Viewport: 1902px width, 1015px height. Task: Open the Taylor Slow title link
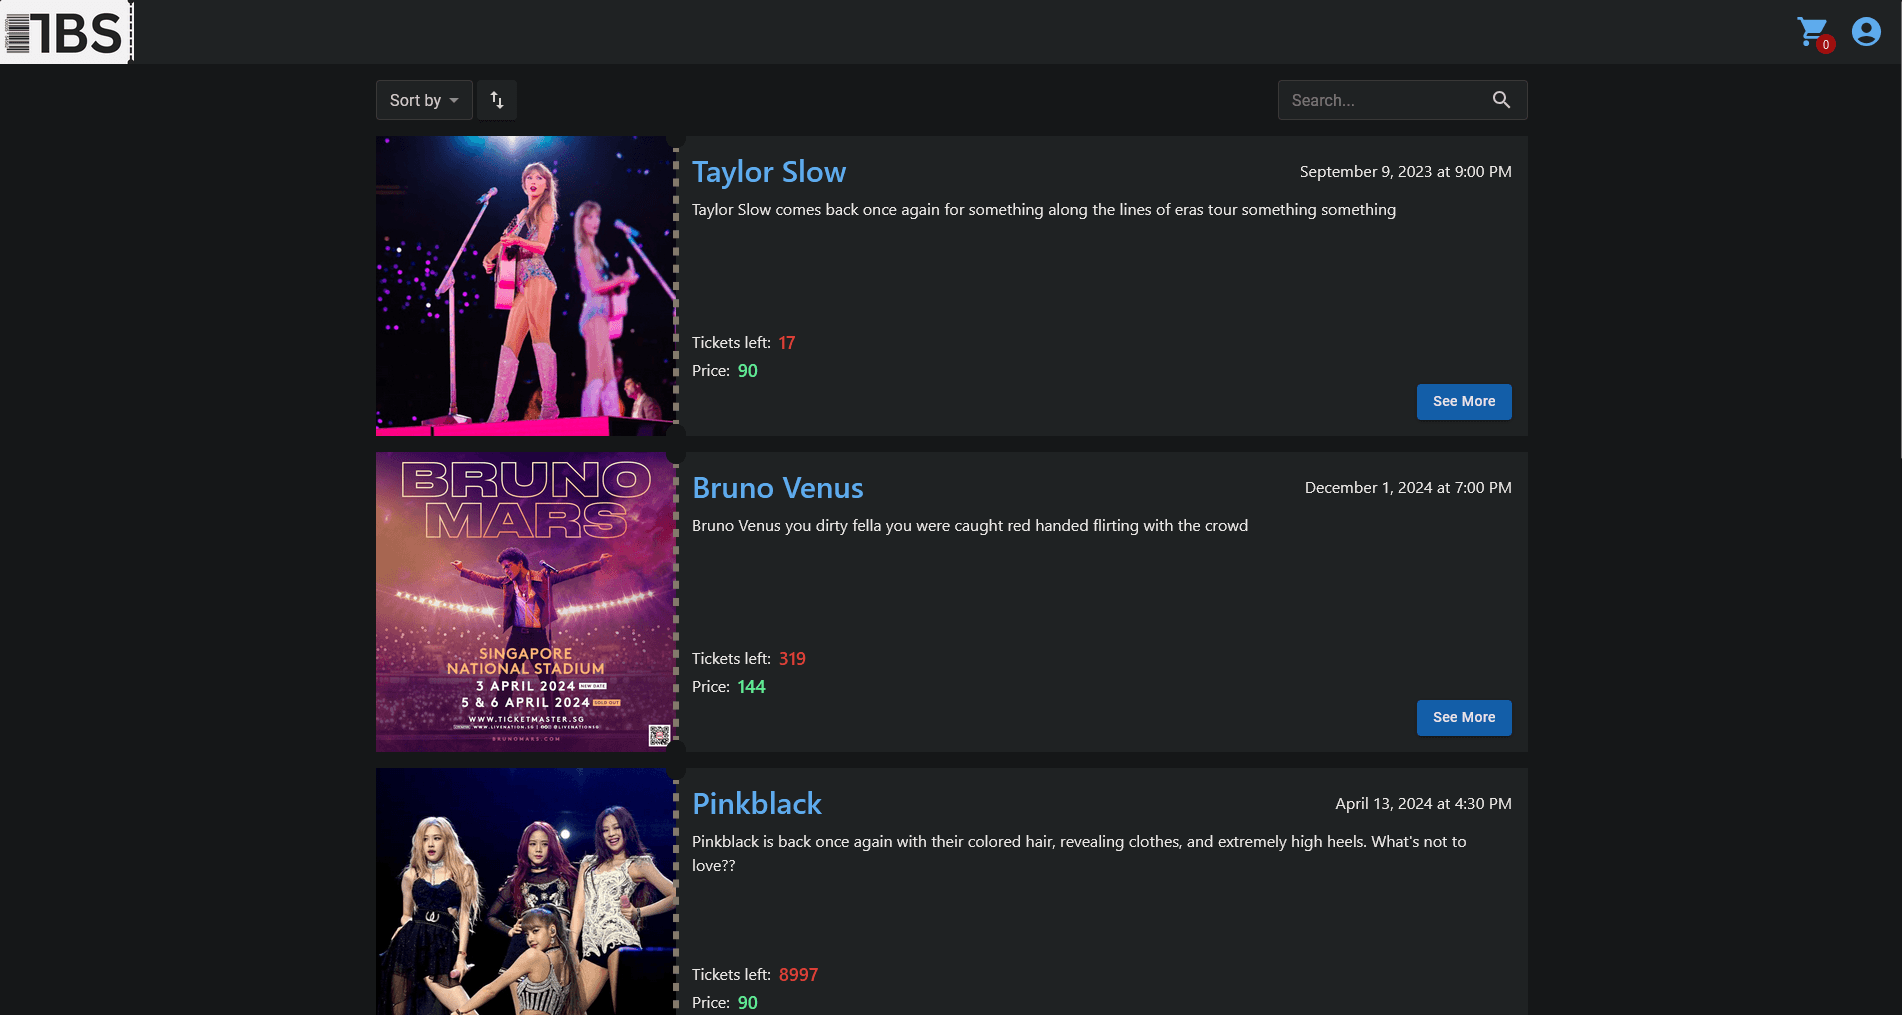pyautogui.click(x=769, y=172)
